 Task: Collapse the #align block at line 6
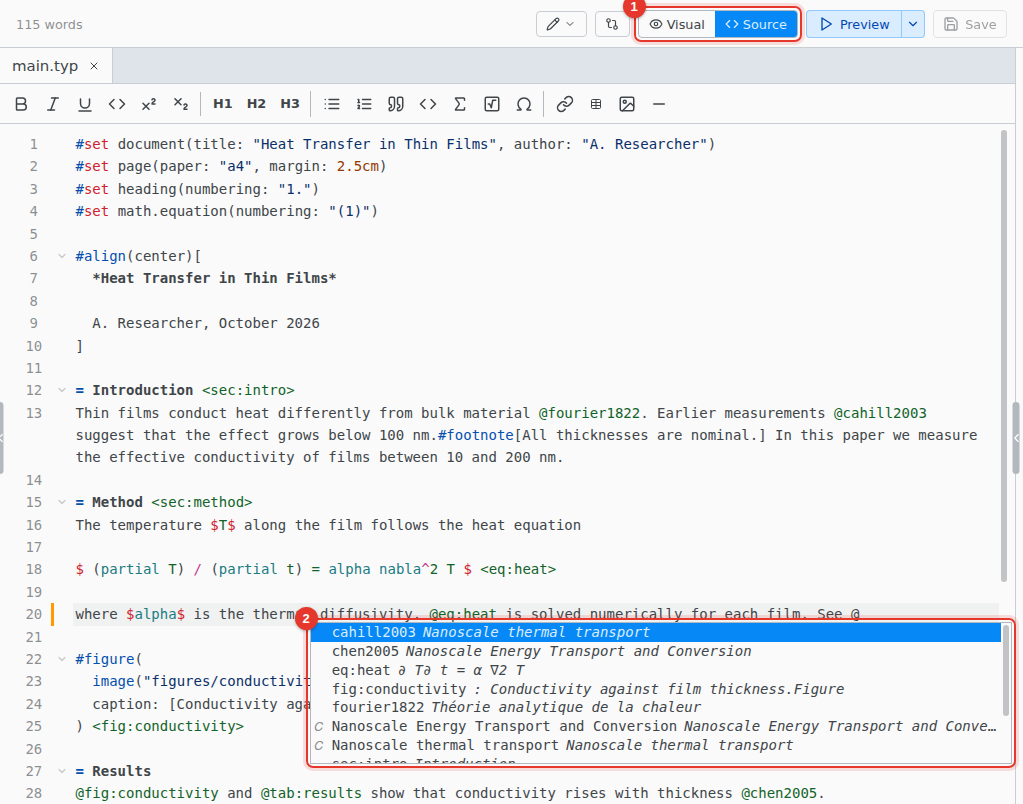tap(62, 256)
